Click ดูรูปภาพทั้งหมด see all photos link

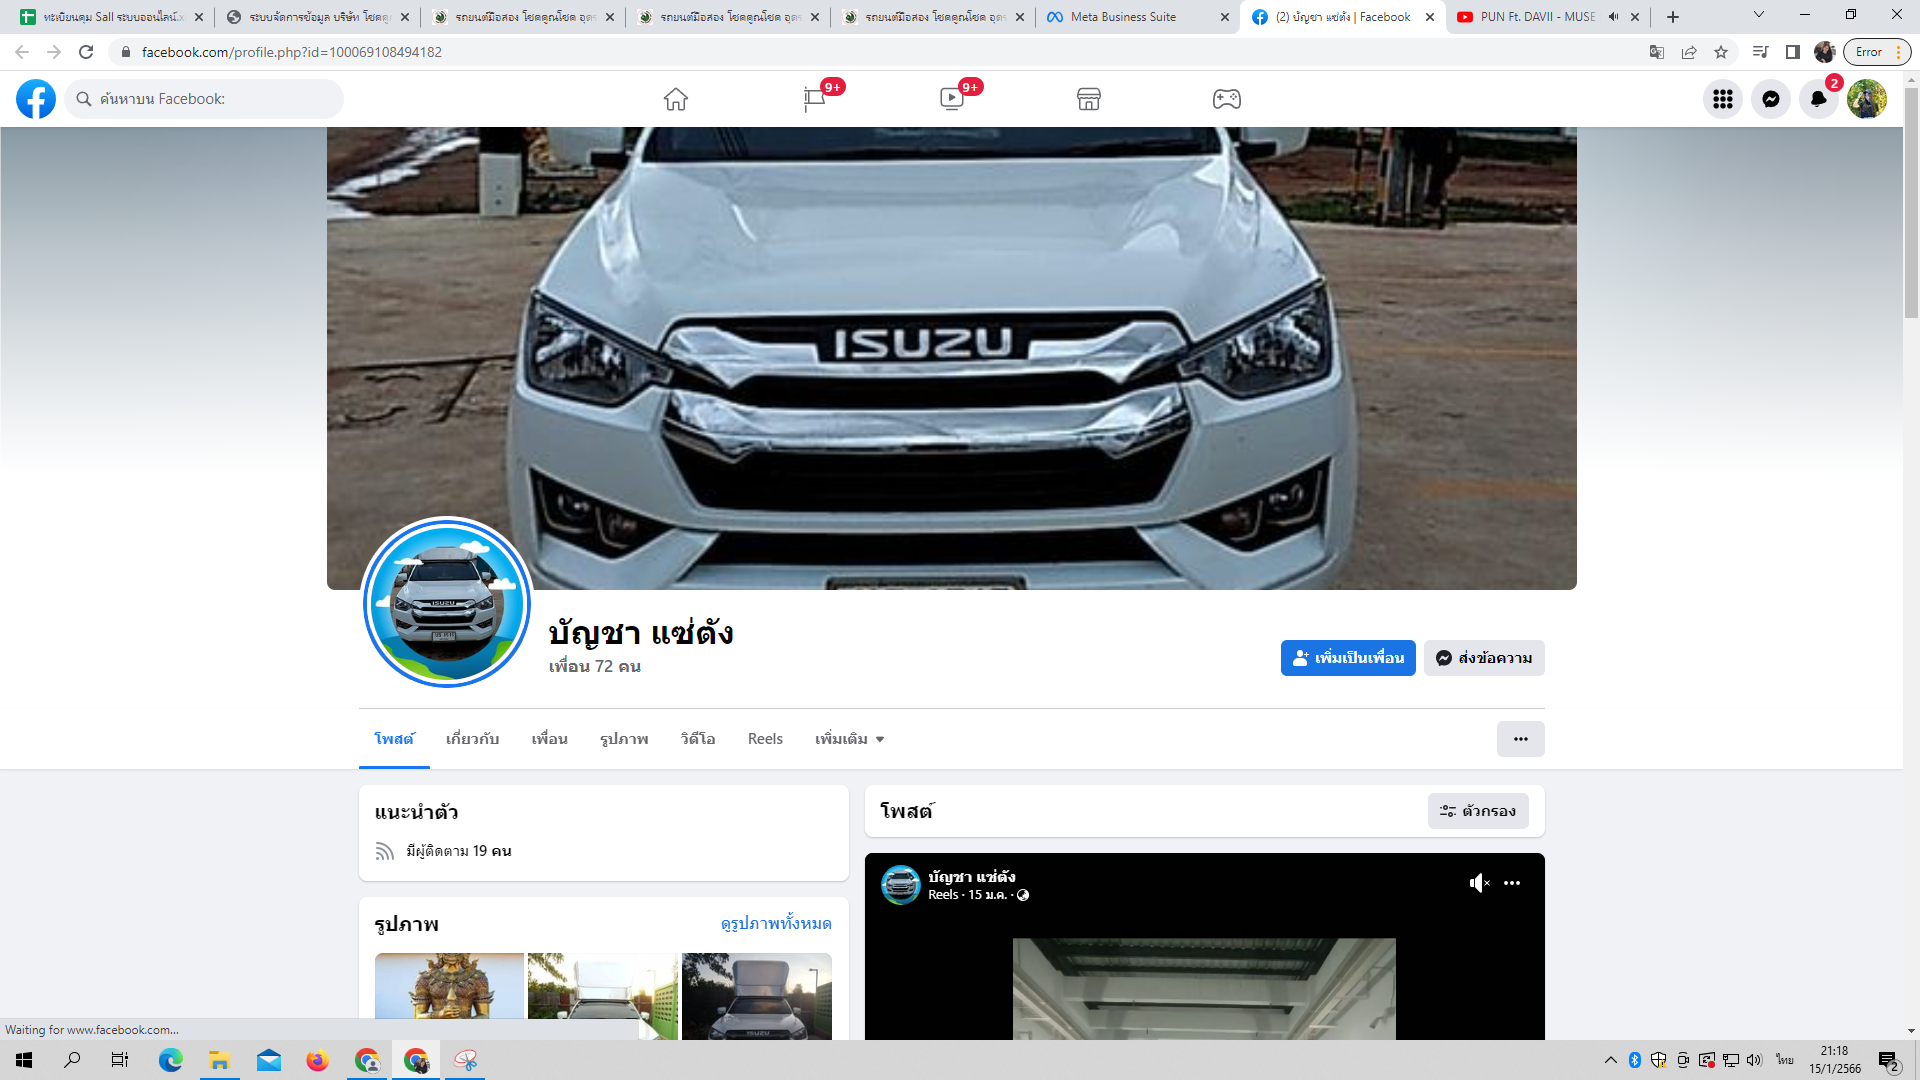pos(776,923)
